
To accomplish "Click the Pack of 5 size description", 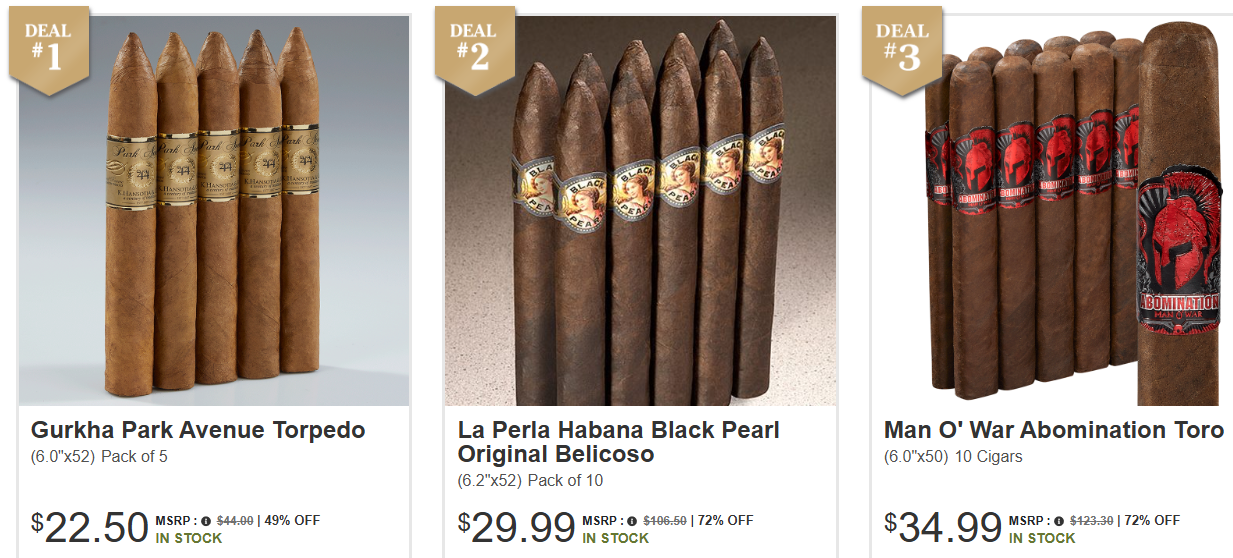I will tap(135, 457).
